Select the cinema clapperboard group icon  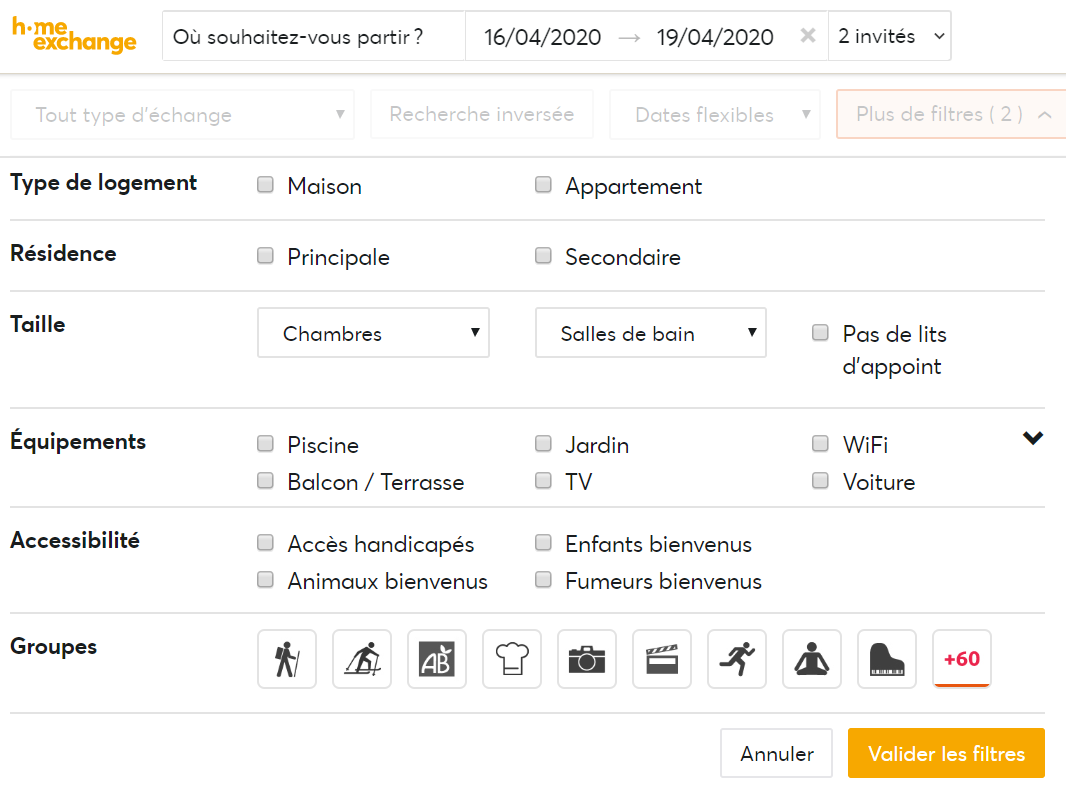(662, 659)
